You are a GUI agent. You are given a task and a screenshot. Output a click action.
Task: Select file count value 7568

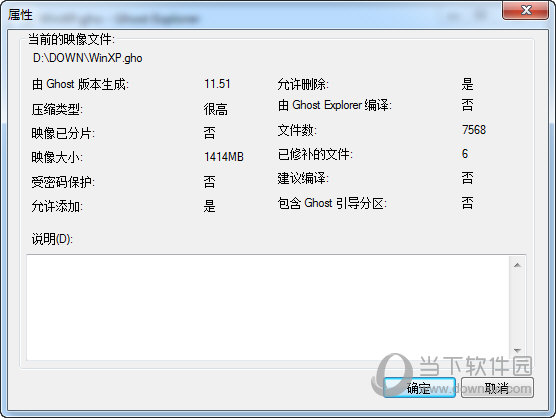point(474,130)
